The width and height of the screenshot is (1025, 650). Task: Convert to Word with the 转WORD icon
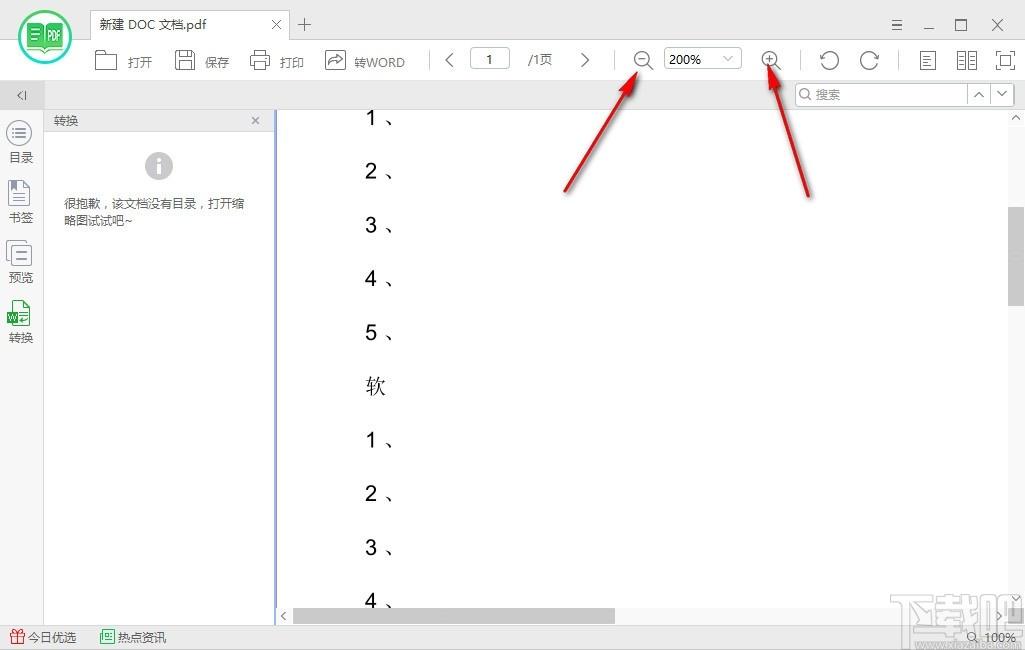335,60
